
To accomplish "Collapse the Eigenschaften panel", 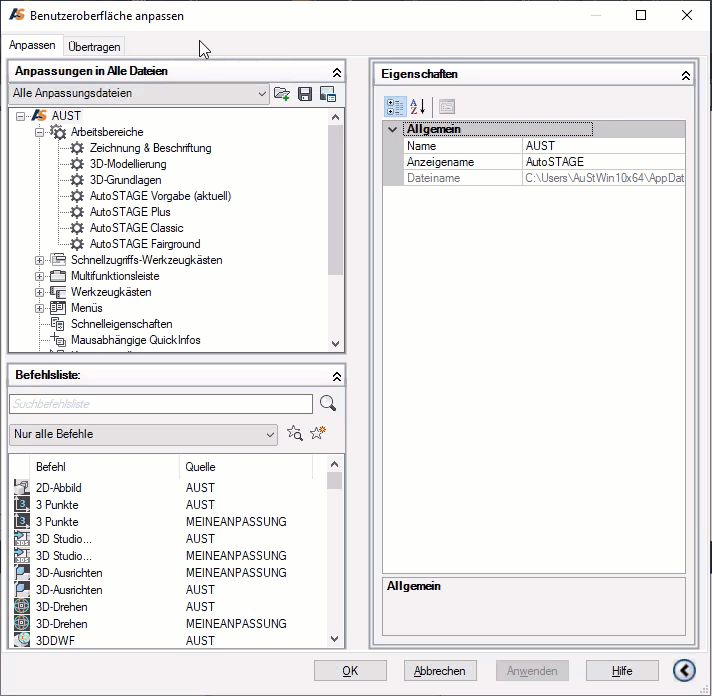I will click(686, 75).
